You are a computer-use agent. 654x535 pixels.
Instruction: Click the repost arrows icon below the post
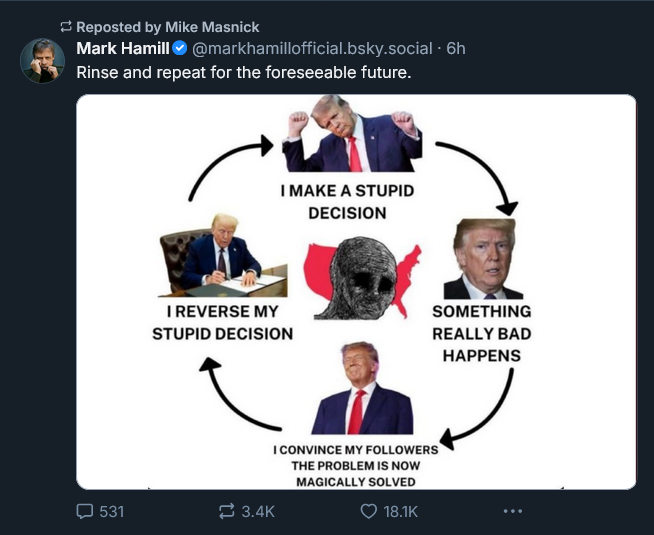click(x=226, y=511)
